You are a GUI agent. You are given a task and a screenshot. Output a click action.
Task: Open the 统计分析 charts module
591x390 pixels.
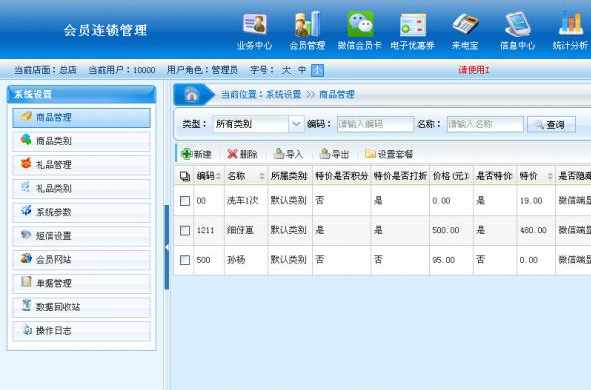(x=570, y=32)
